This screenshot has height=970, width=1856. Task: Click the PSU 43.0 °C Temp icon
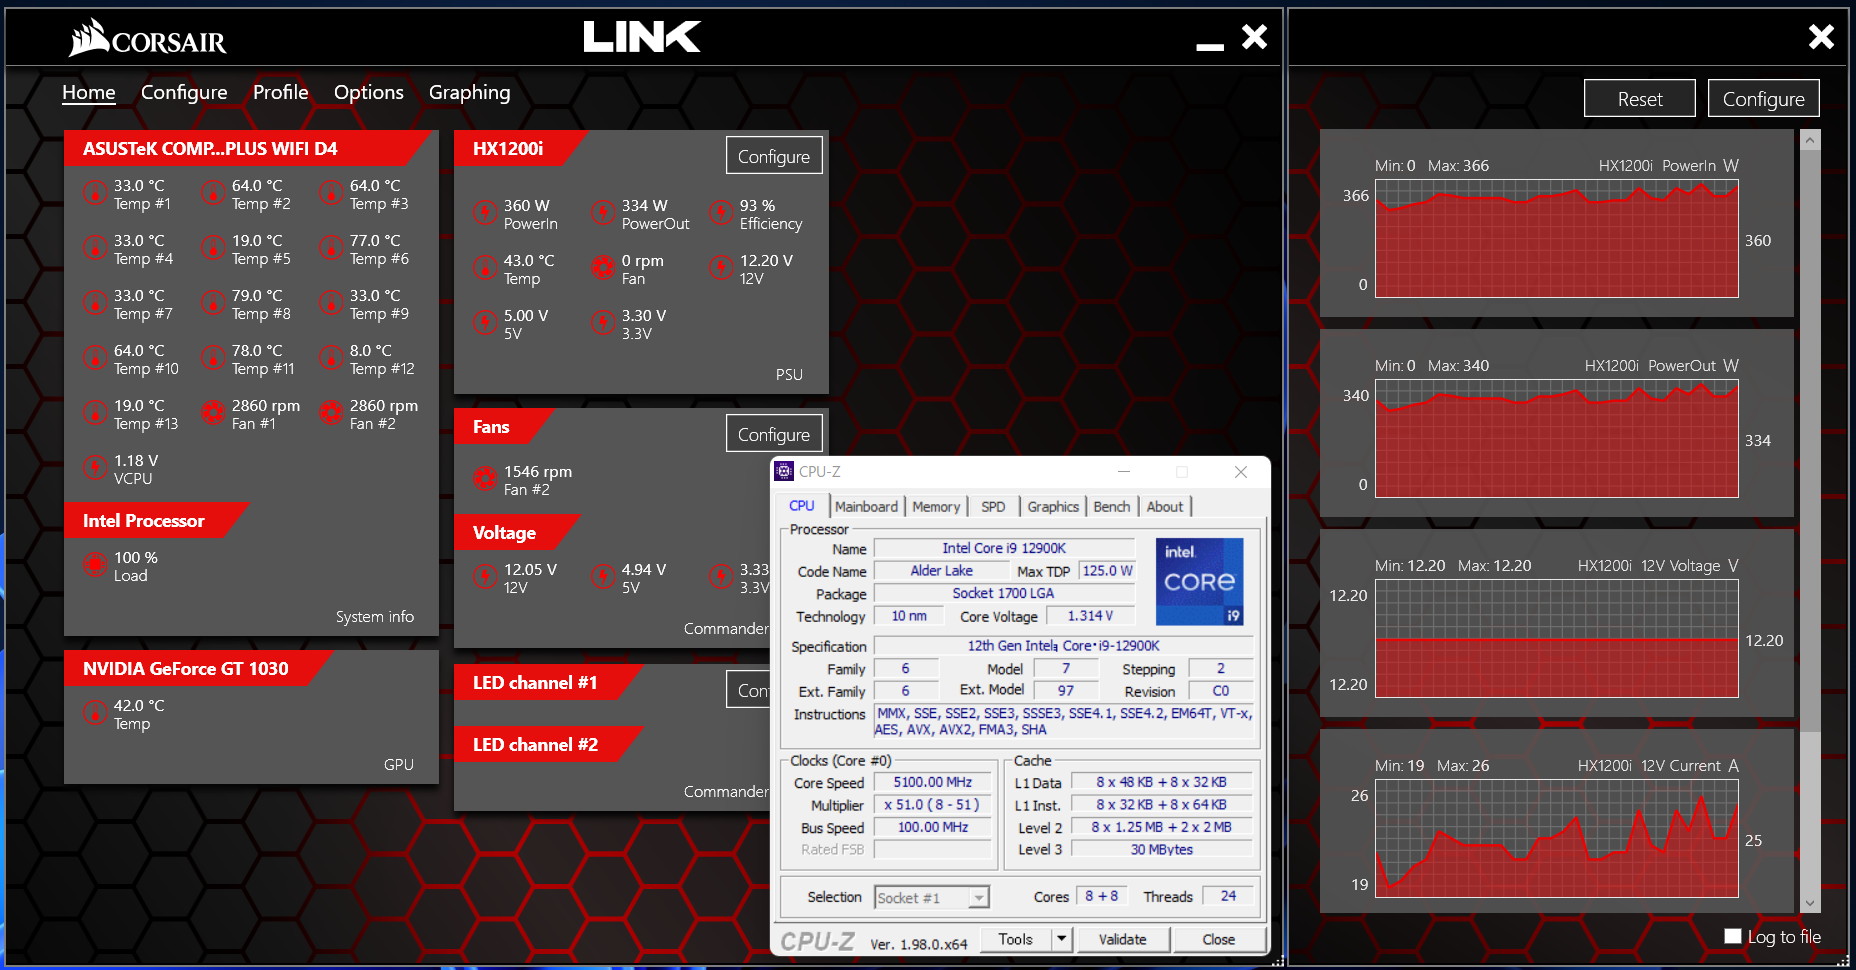click(485, 267)
